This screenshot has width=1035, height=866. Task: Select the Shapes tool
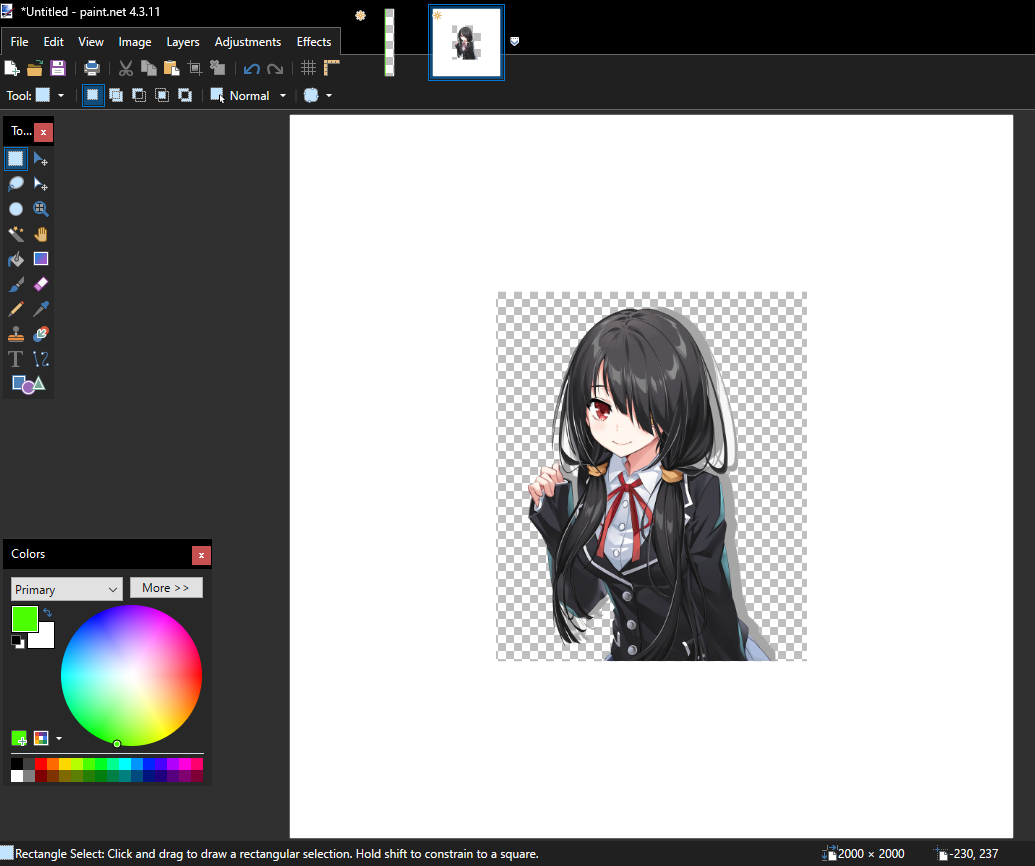(28, 384)
